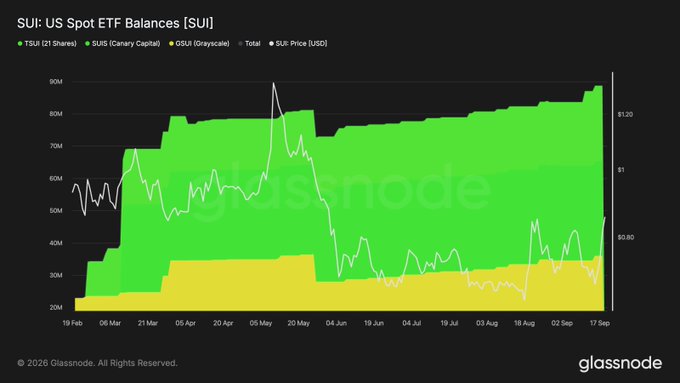Click the $0.80 price axis label
Image resolution: width=680 pixels, height=383 pixels.
click(x=625, y=237)
